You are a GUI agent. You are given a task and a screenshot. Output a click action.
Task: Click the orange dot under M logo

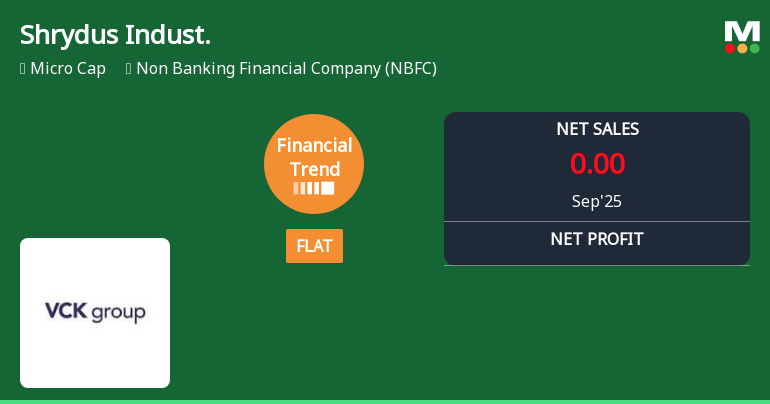coord(742,48)
